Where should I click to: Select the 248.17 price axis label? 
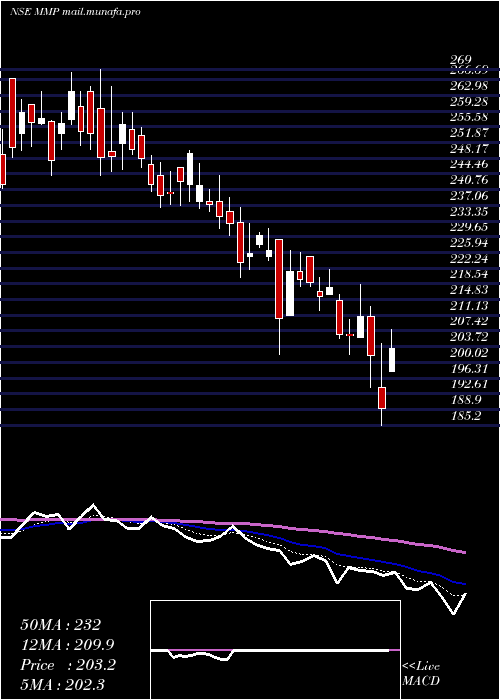(x=469, y=149)
